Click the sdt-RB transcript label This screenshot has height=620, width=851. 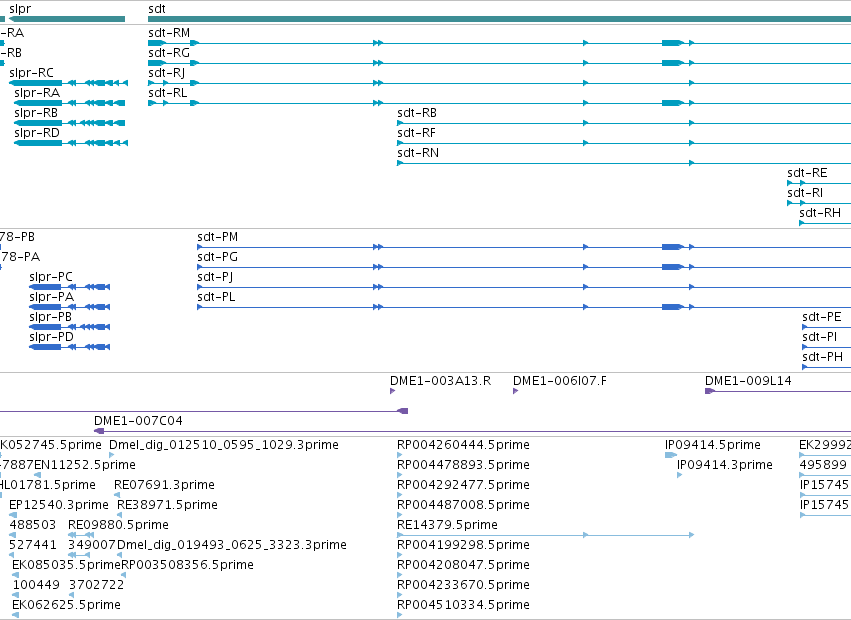[x=417, y=113]
